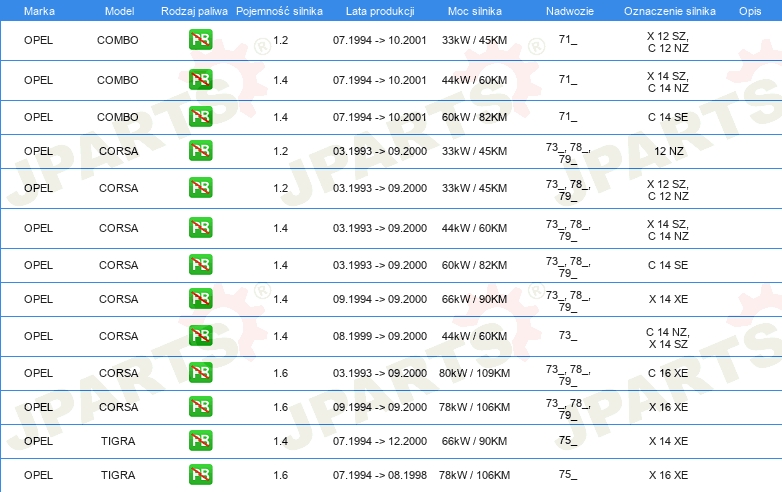
Task: Select the COMBO model cell in the 1.2 row
Action: (x=118, y=40)
